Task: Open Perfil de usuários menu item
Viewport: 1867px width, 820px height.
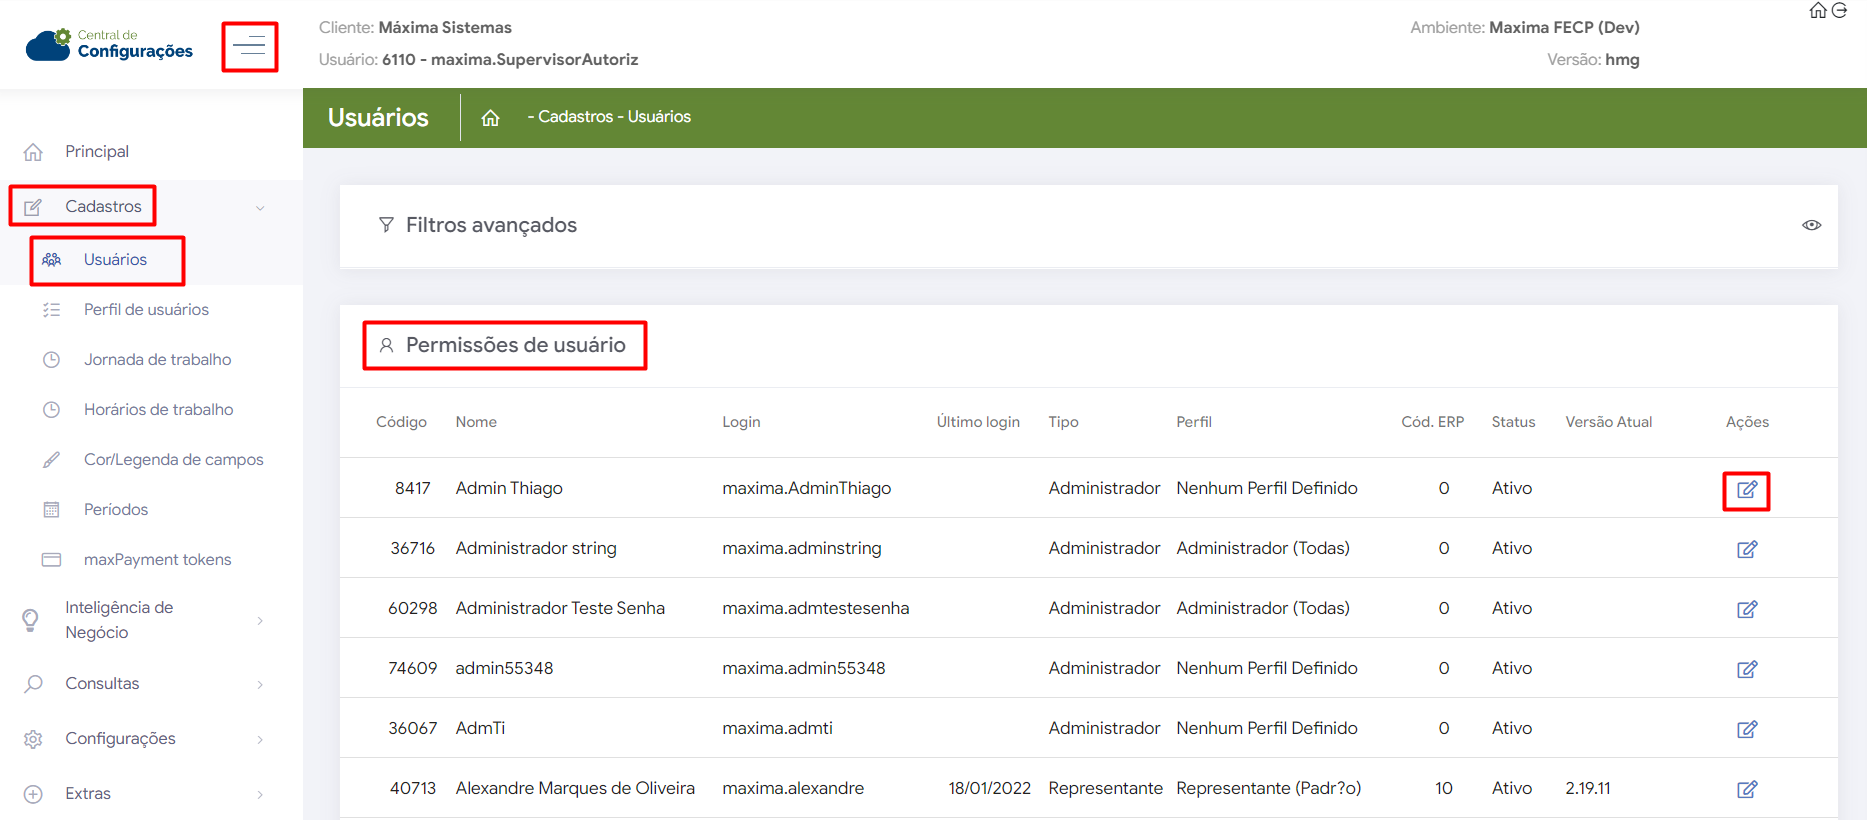Action: (x=146, y=310)
